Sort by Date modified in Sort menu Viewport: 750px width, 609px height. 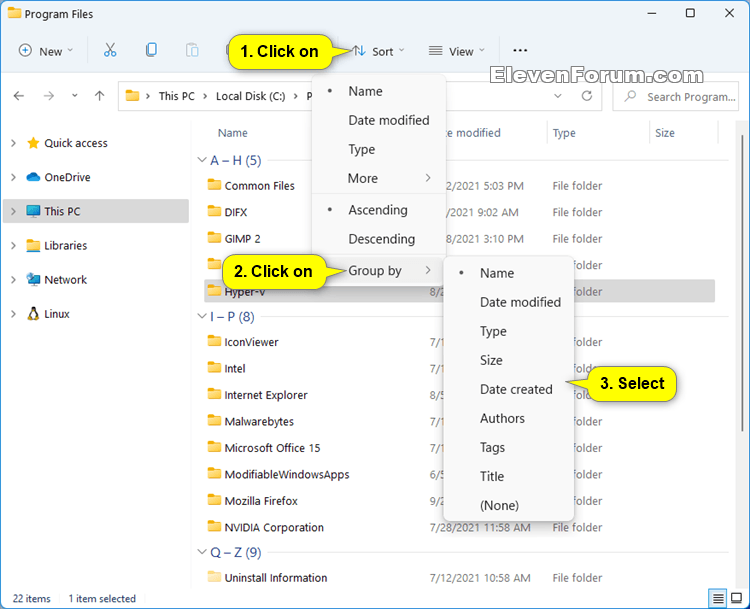pos(379,120)
